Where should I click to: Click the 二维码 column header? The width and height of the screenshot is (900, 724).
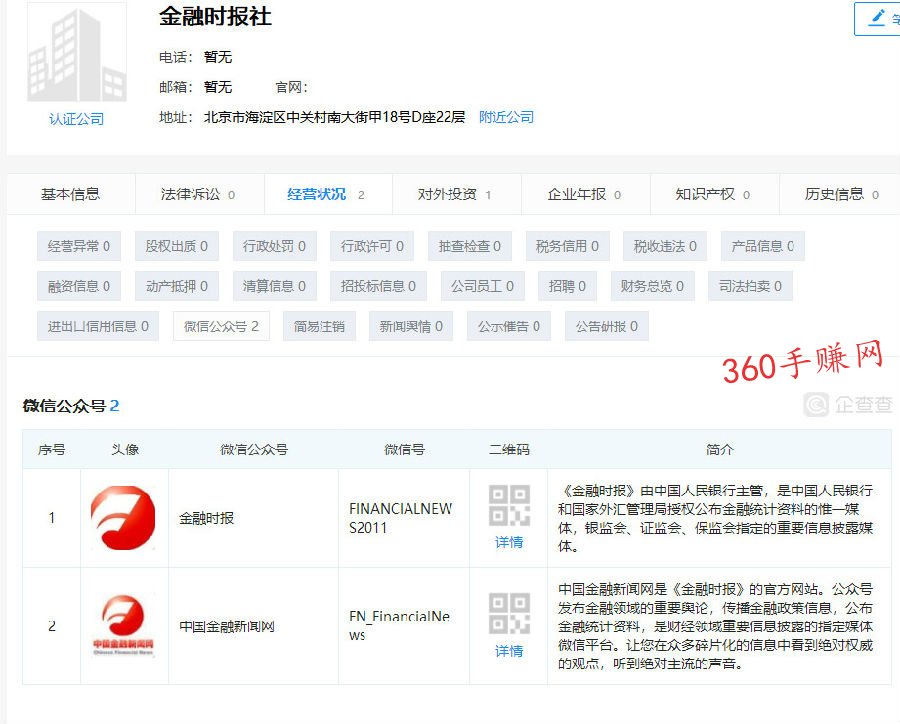pos(509,450)
